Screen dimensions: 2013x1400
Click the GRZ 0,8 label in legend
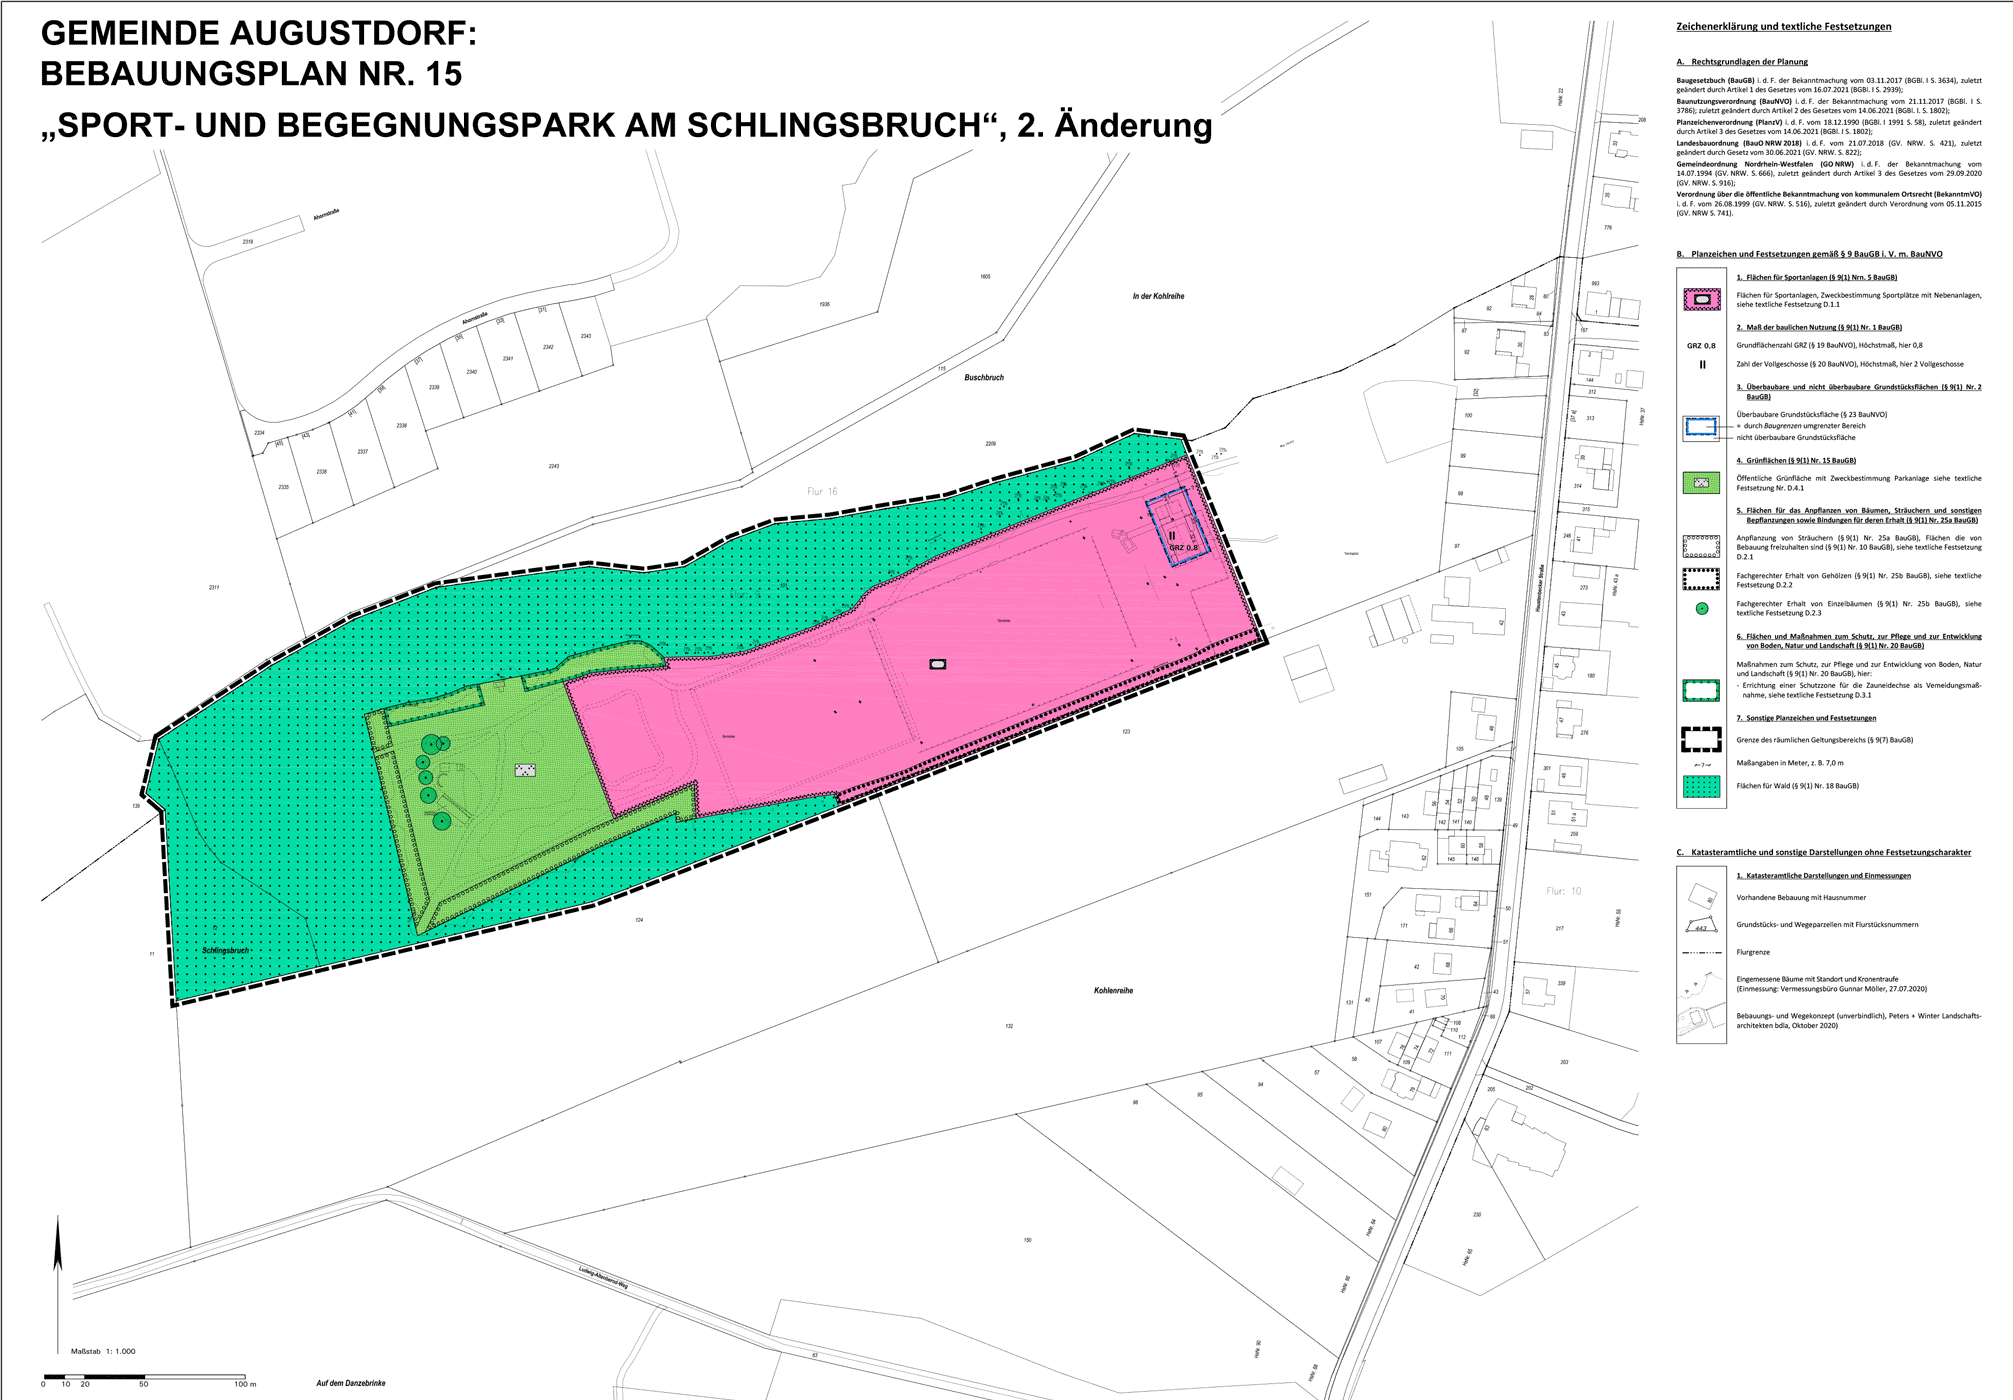[1701, 346]
